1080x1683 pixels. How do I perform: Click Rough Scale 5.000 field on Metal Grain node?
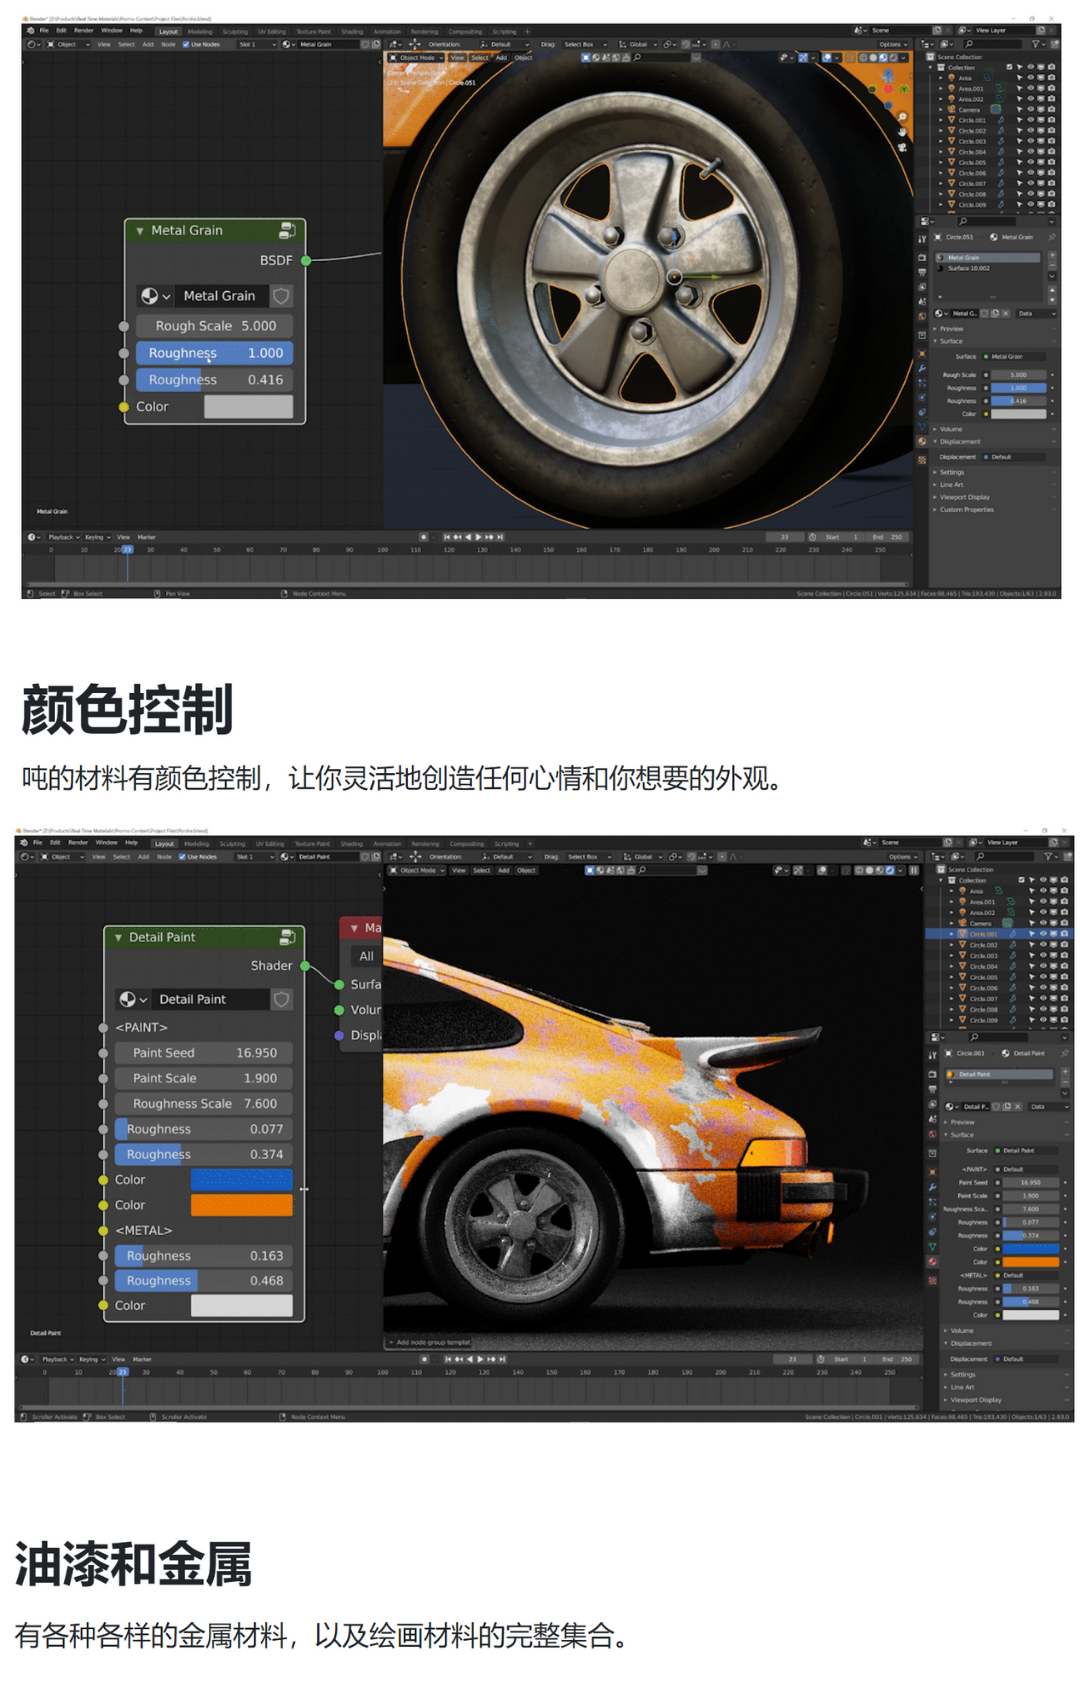(x=214, y=326)
